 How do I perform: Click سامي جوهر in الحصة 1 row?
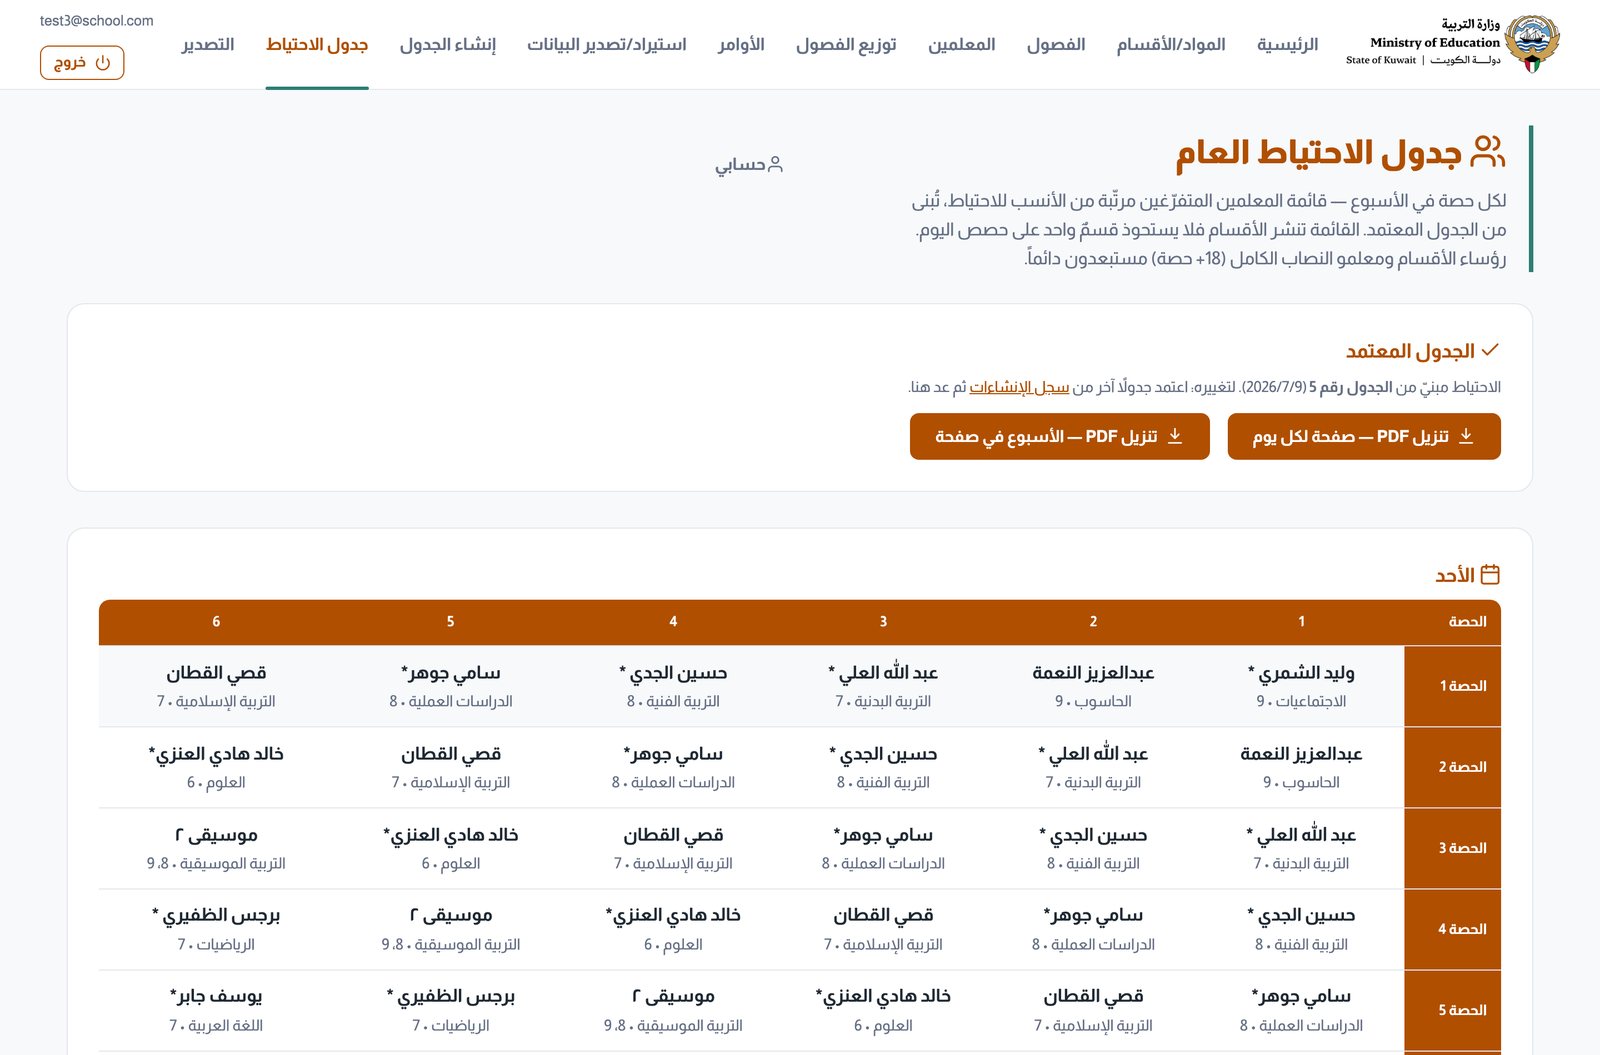(x=450, y=673)
